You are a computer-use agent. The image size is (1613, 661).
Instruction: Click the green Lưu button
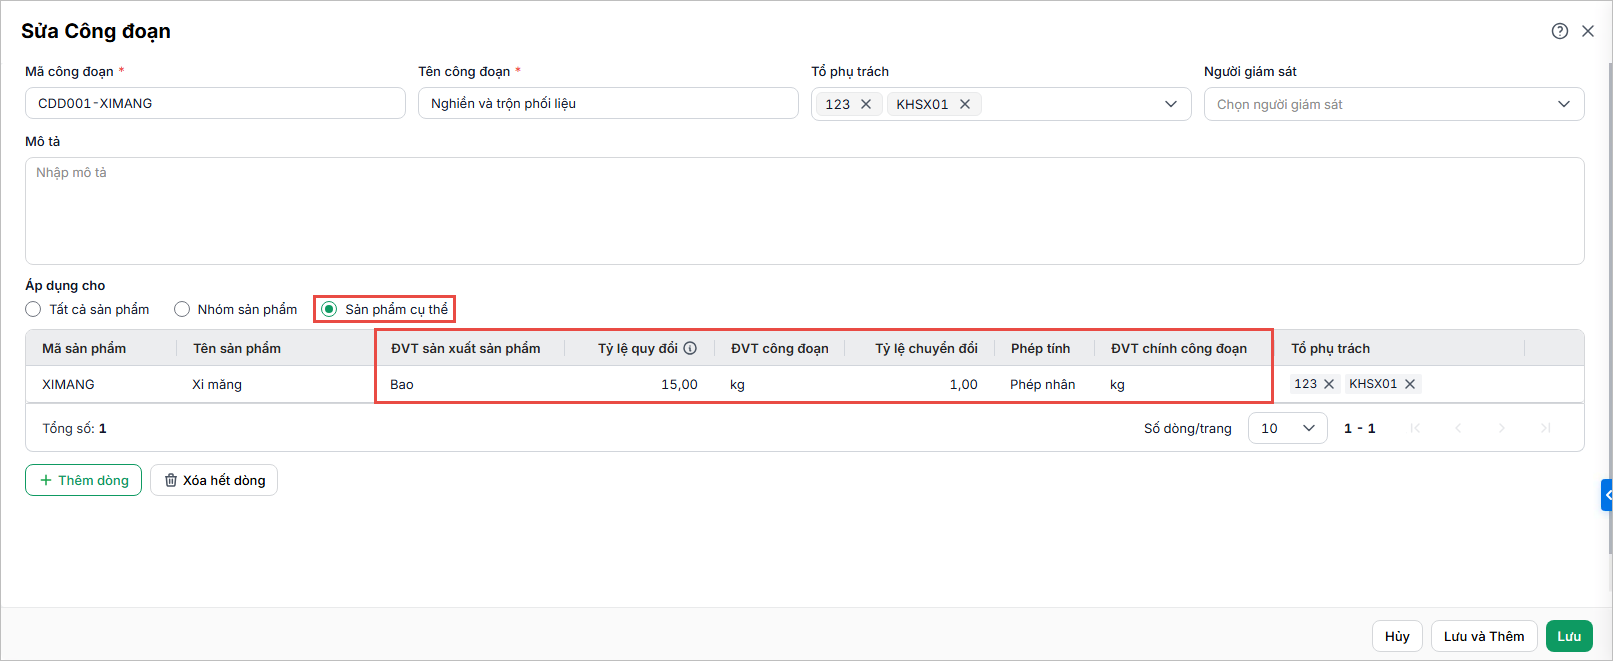(x=1569, y=636)
